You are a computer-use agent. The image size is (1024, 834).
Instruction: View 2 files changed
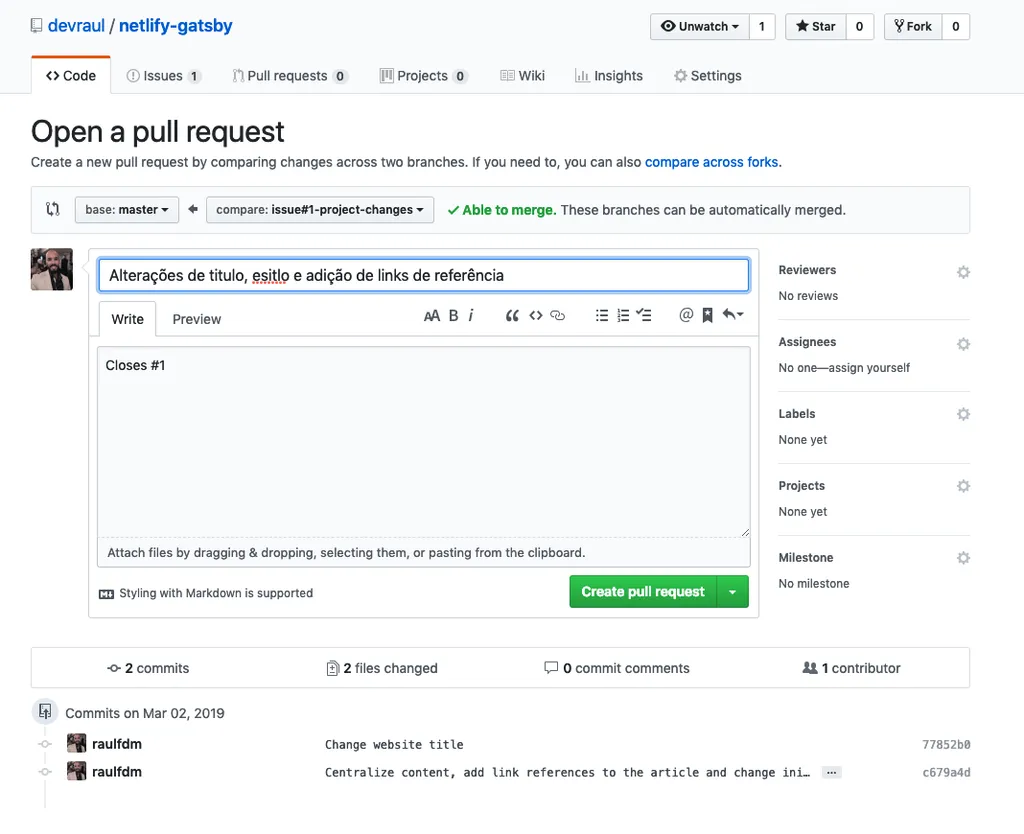pos(382,668)
